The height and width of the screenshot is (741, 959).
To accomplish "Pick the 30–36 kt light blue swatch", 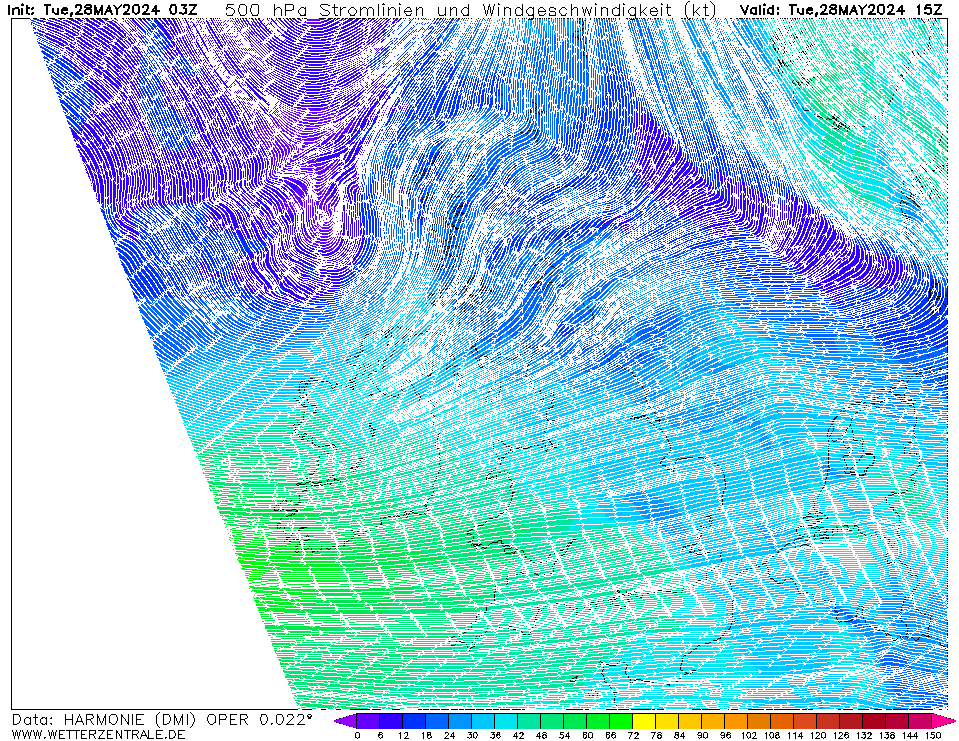I will click(x=484, y=721).
